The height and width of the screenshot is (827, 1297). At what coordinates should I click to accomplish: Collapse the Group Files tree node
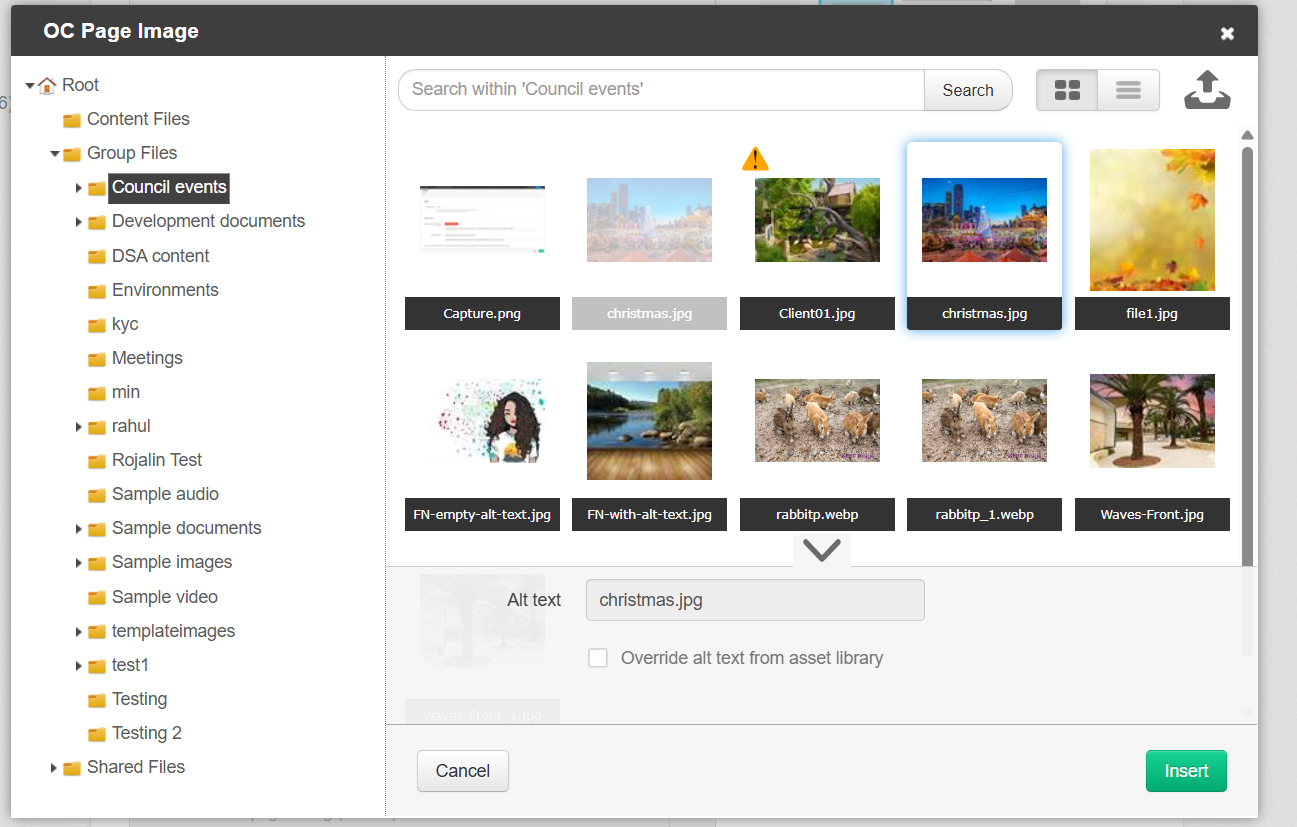pyautogui.click(x=54, y=152)
